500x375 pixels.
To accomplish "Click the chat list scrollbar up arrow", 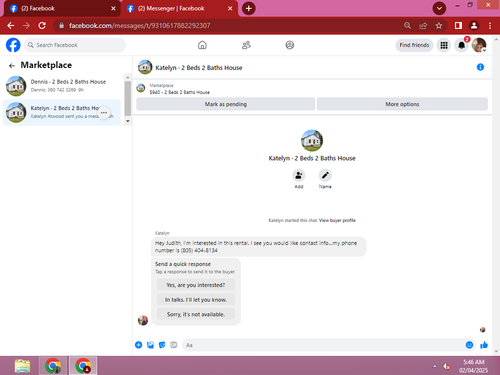I will tap(128, 77).
